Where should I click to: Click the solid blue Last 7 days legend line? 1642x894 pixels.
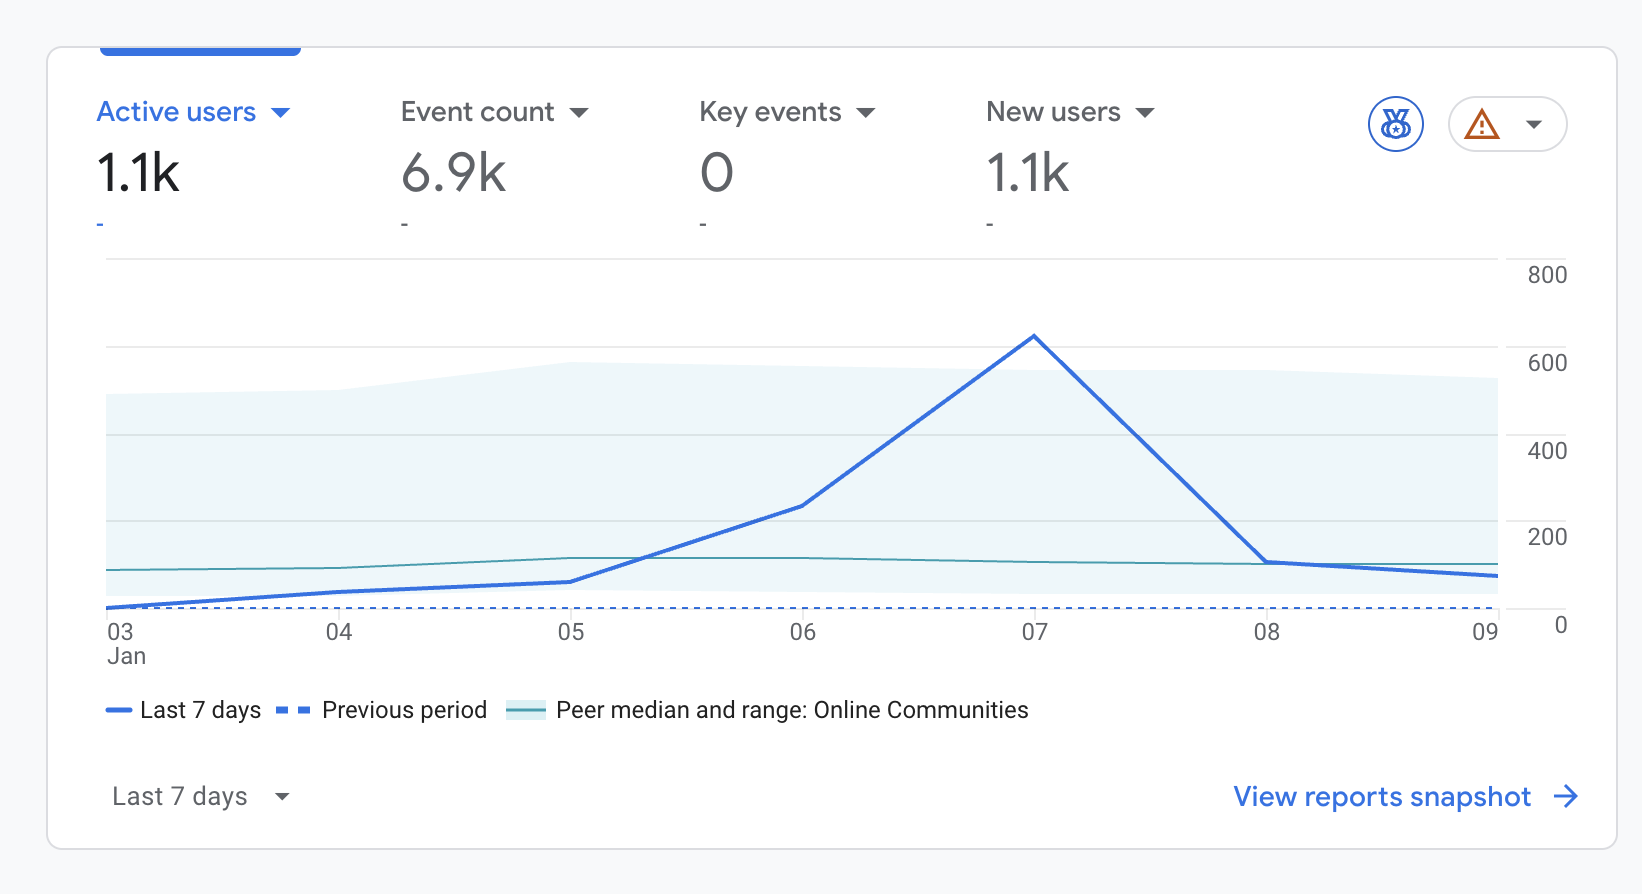coord(119,710)
